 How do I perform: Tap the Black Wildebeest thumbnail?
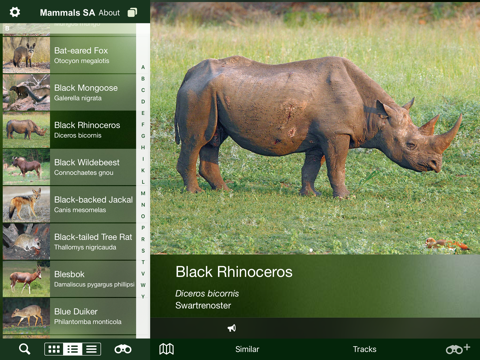point(27,167)
